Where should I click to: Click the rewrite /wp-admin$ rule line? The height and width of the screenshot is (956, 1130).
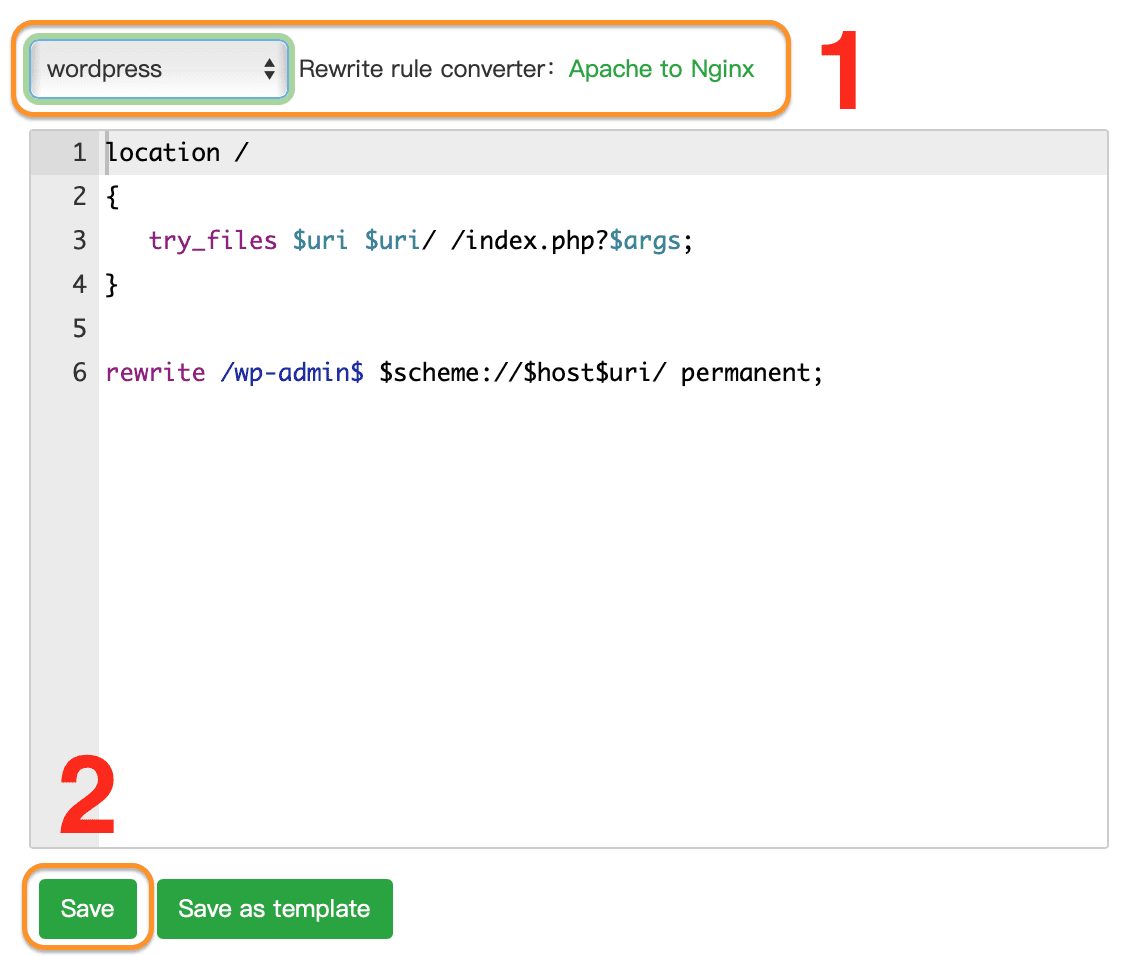click(463, 372)
